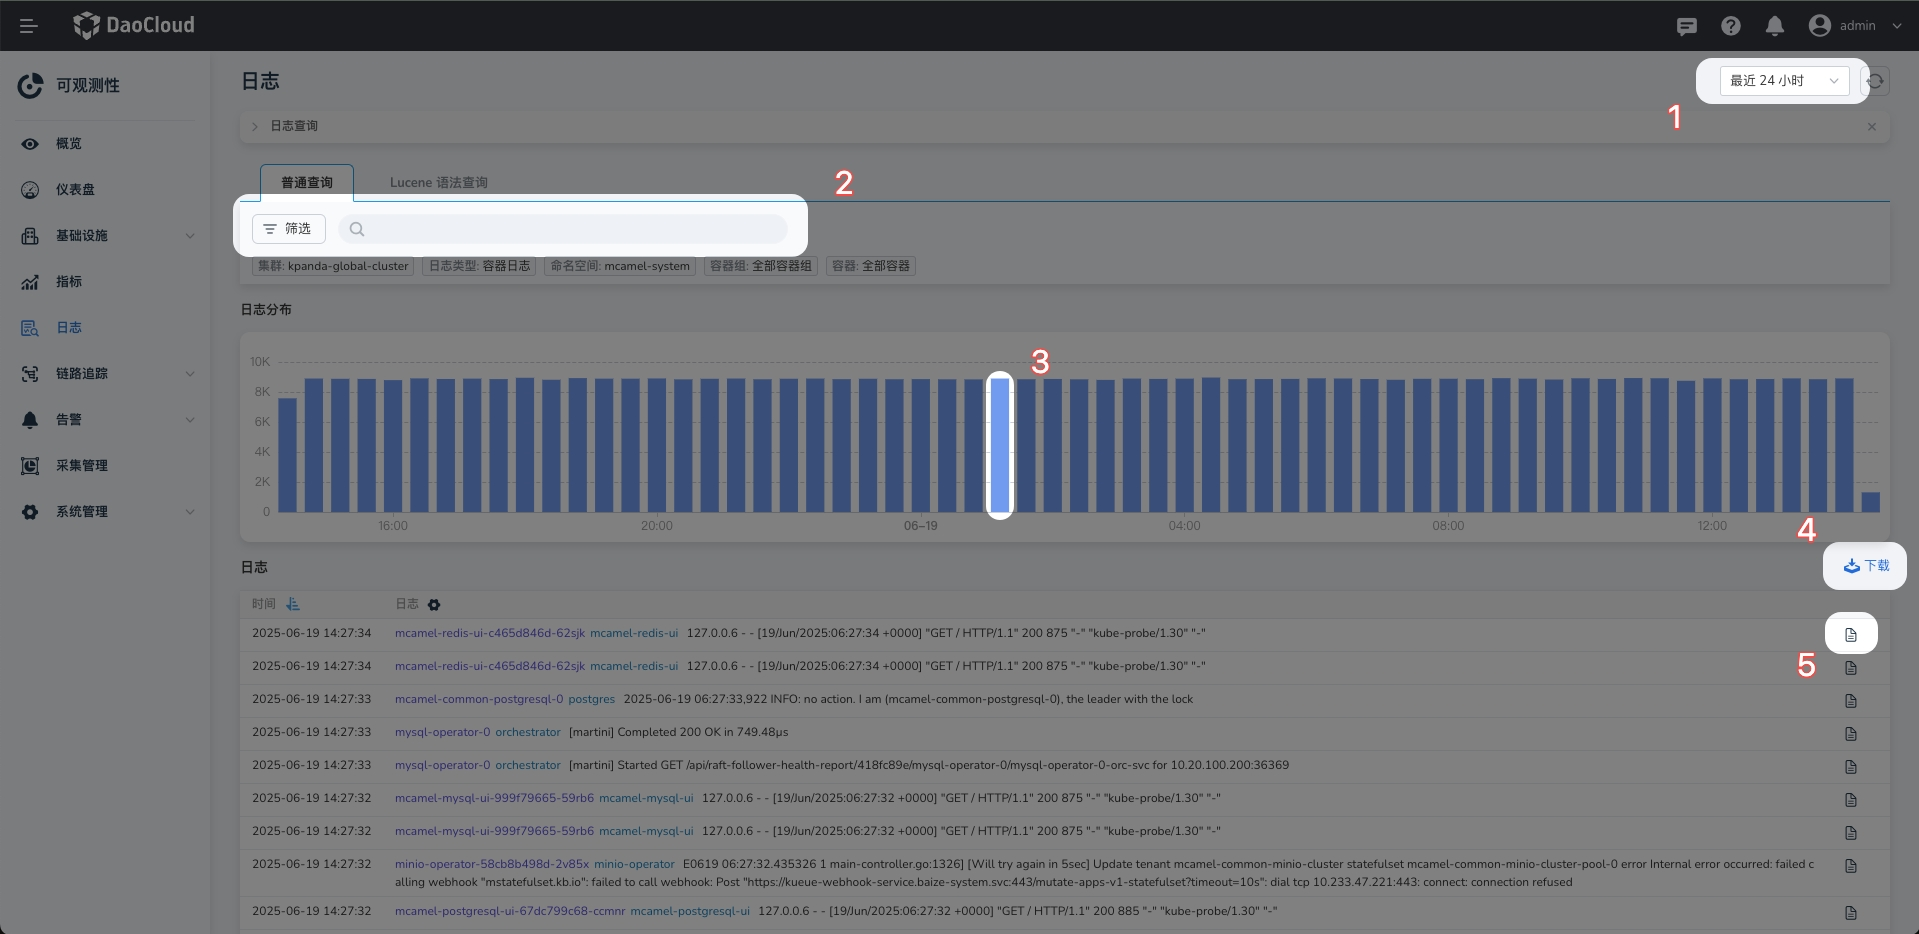Image resolution: width=1919 pixels, height=934 pixels.
Task: Click the help question mark icon
Action: click(x=1730, y=26)
